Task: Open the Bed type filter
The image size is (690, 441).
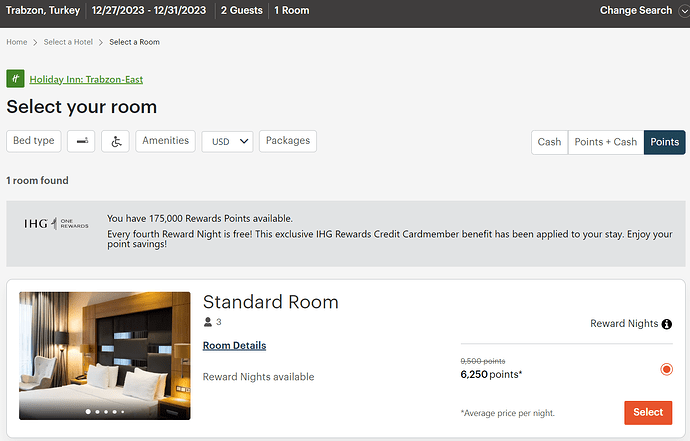Action: pos(34,141)
